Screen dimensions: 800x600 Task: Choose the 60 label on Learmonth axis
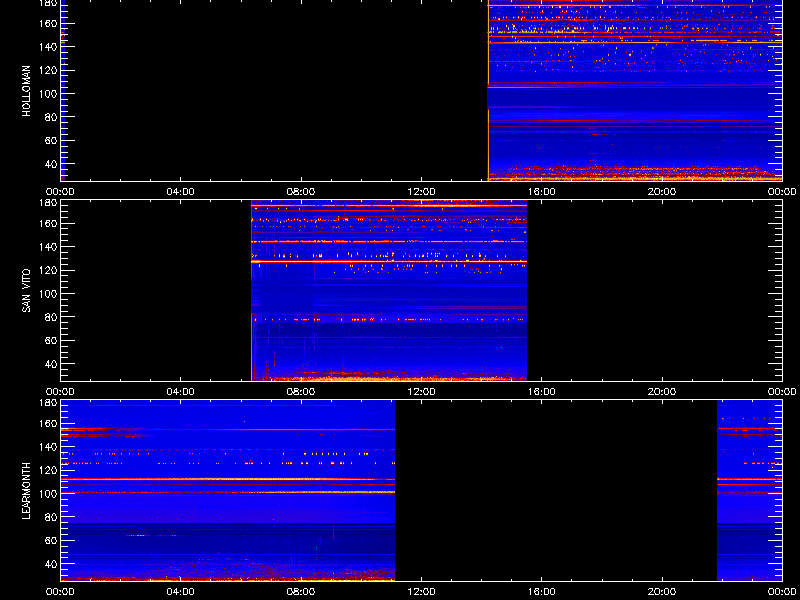pos(51,540)
